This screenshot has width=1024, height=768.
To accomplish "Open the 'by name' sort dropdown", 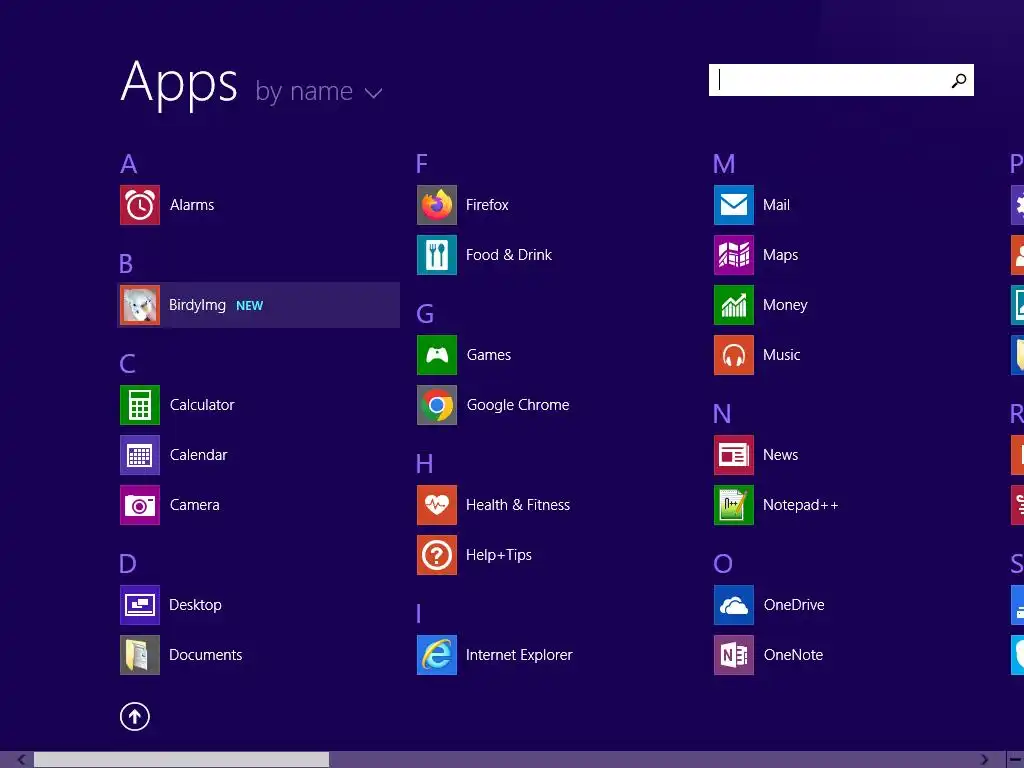I will click(x=318, y=91).
